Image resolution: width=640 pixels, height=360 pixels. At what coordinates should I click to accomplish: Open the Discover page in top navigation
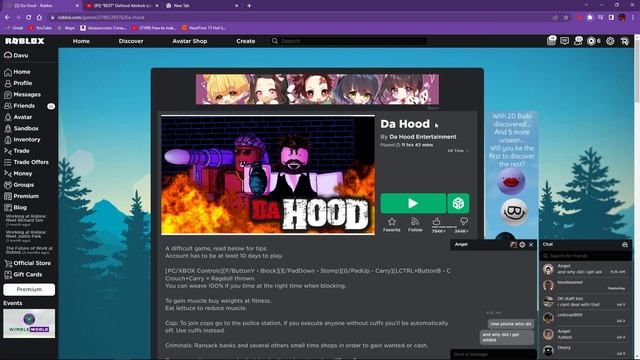[131, 41]
